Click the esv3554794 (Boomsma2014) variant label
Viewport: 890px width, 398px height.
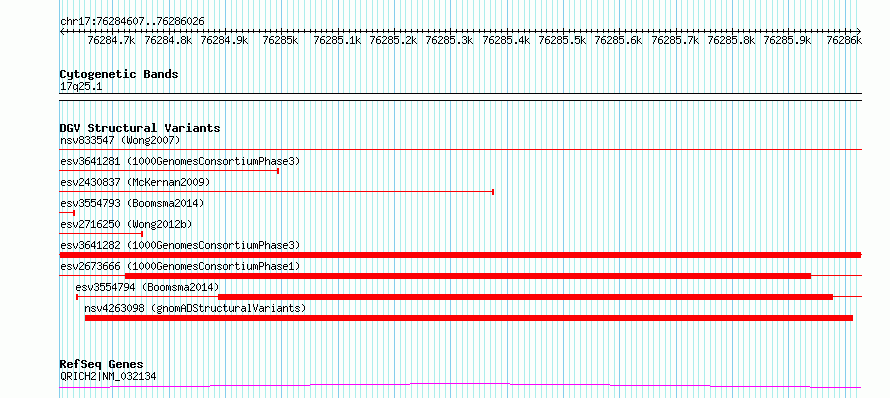147,287
